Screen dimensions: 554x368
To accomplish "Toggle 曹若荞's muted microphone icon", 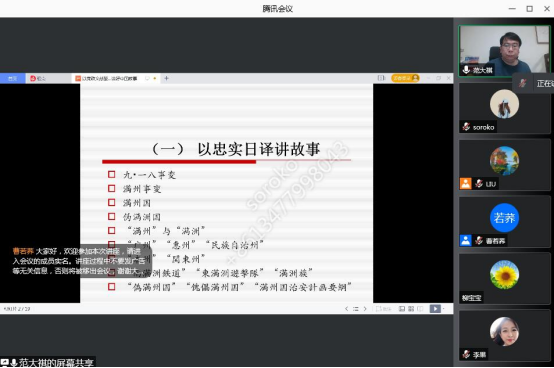I will [479, 241].
